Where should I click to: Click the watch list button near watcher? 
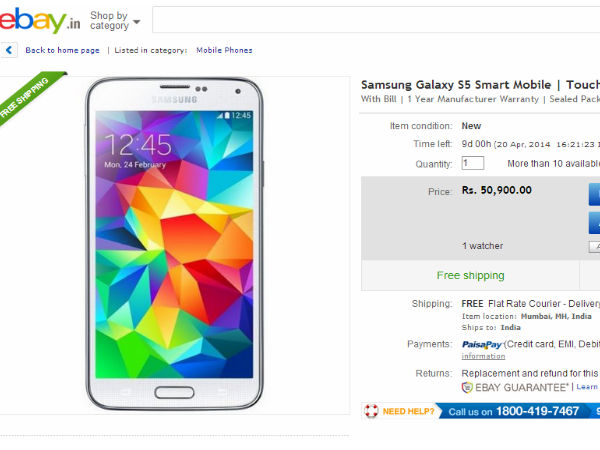point(594,246)
